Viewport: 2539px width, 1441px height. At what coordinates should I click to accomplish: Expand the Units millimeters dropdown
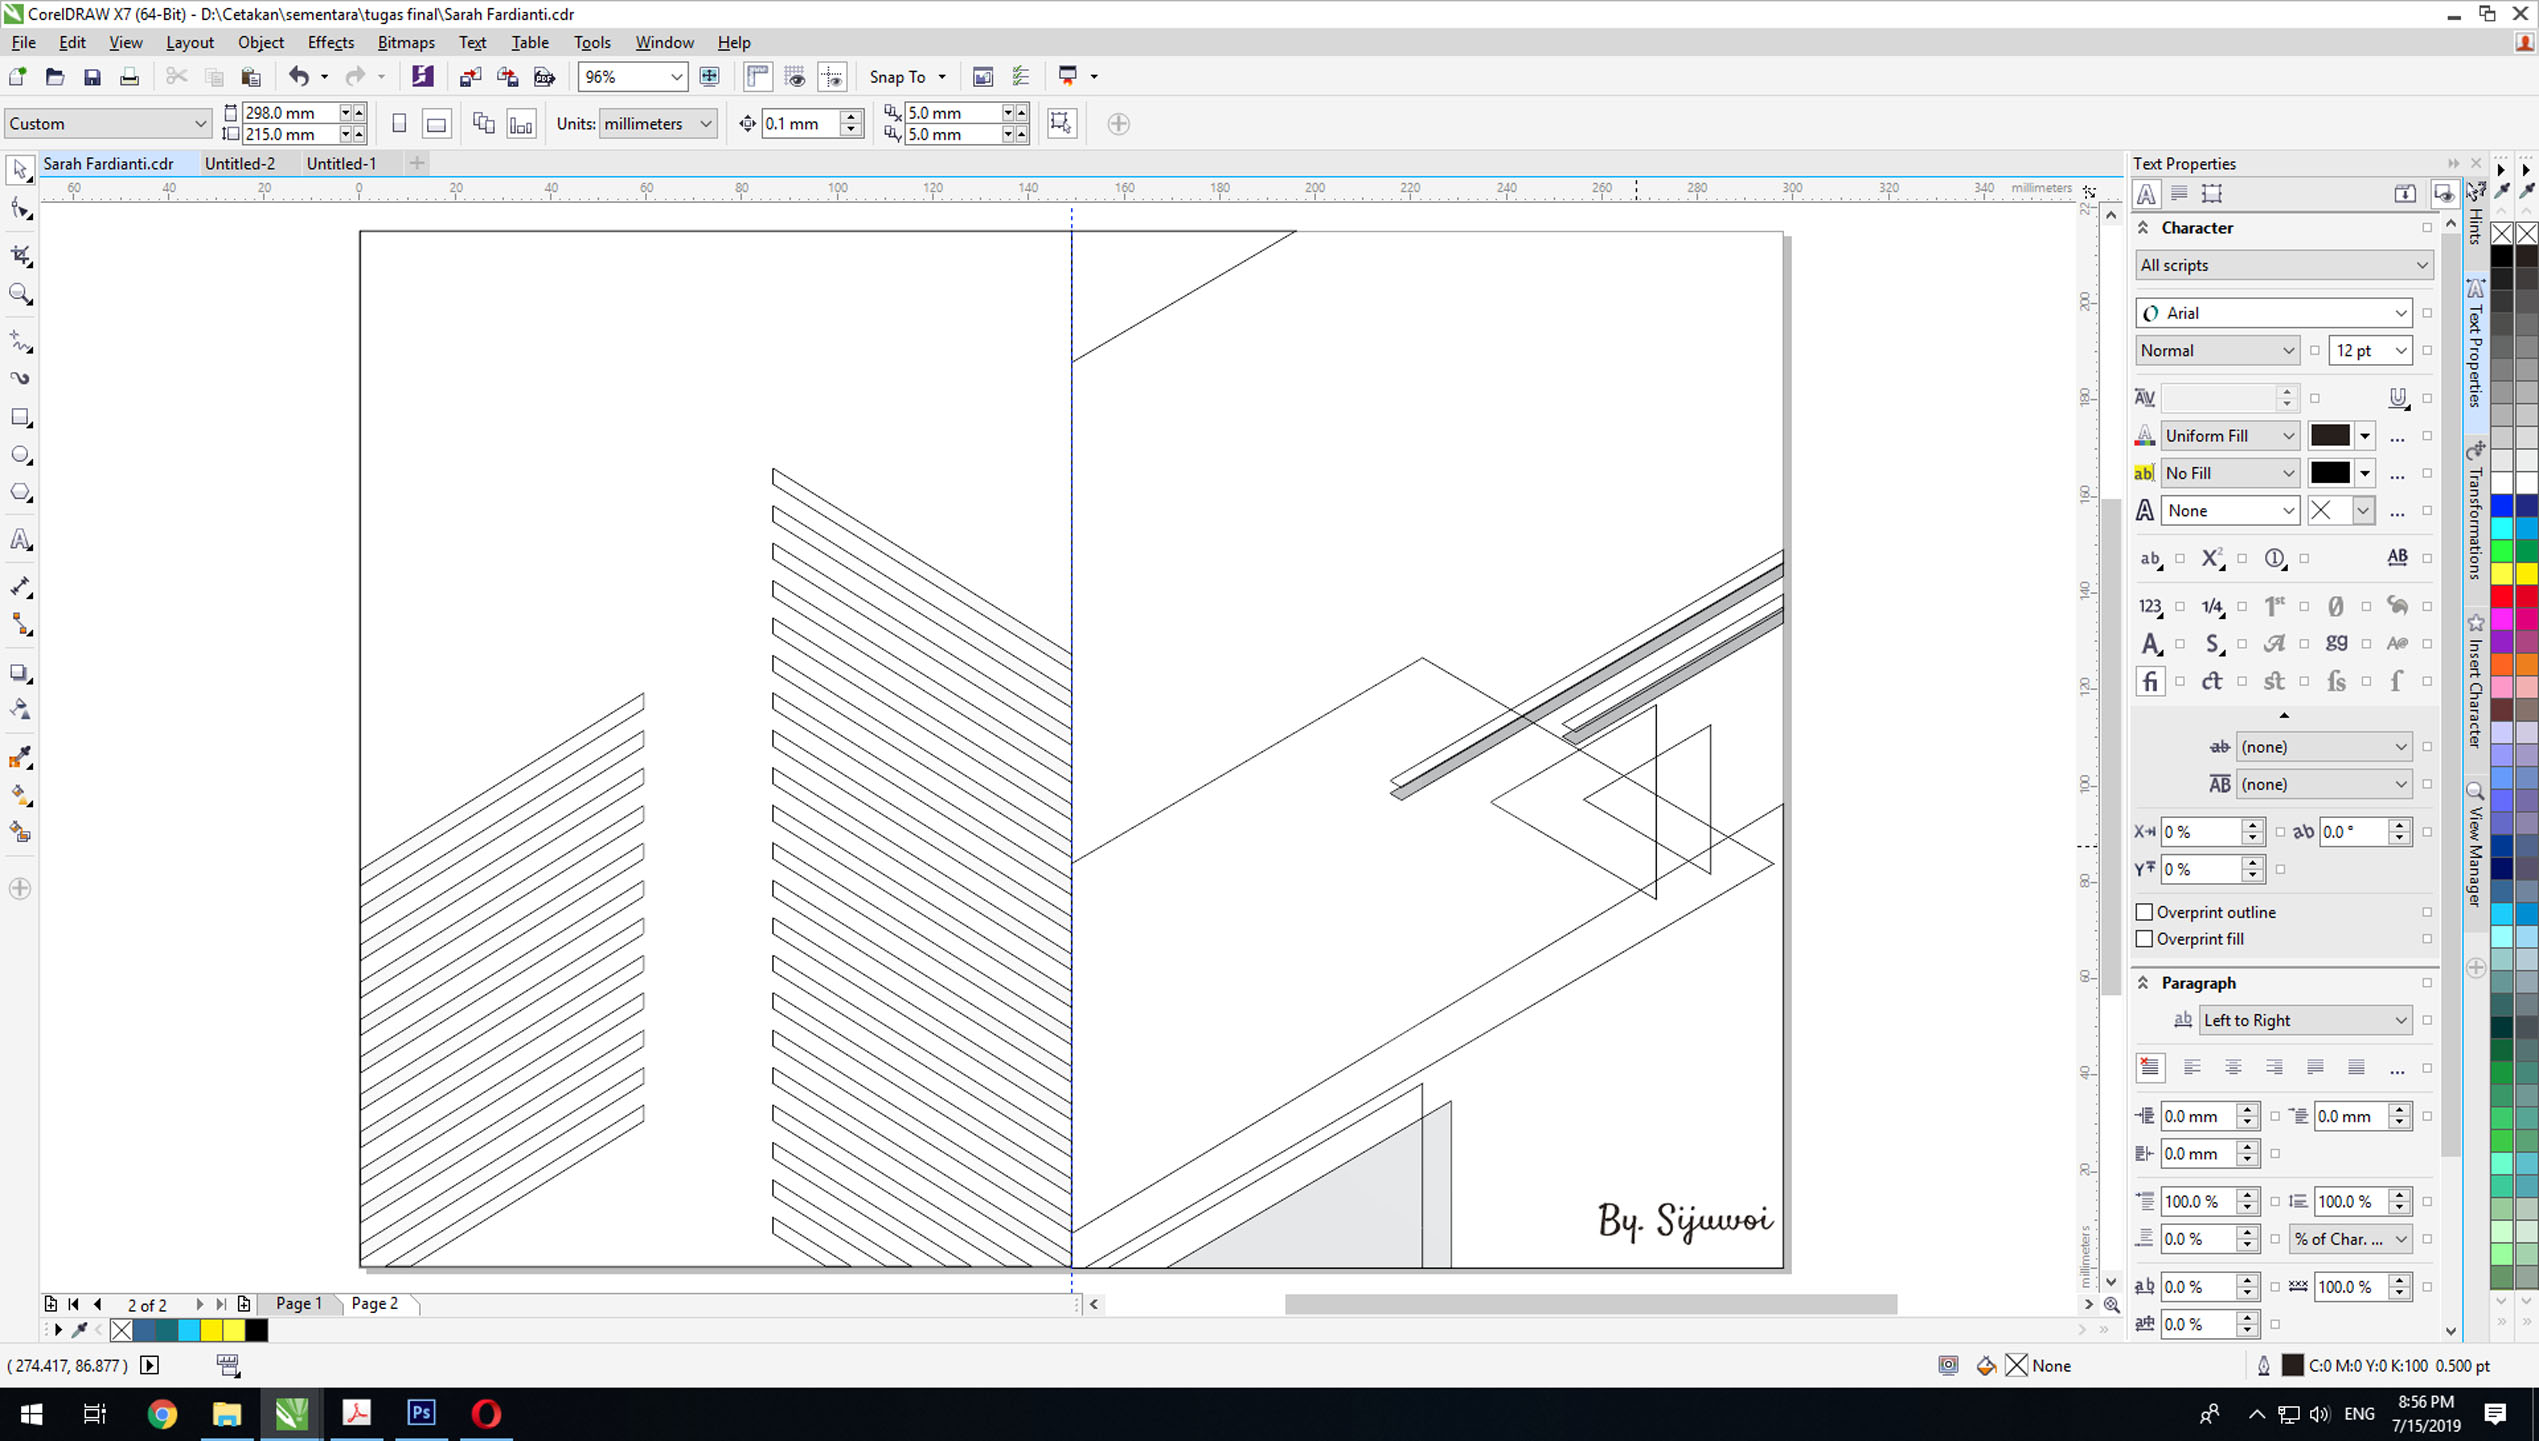point(705,124)
